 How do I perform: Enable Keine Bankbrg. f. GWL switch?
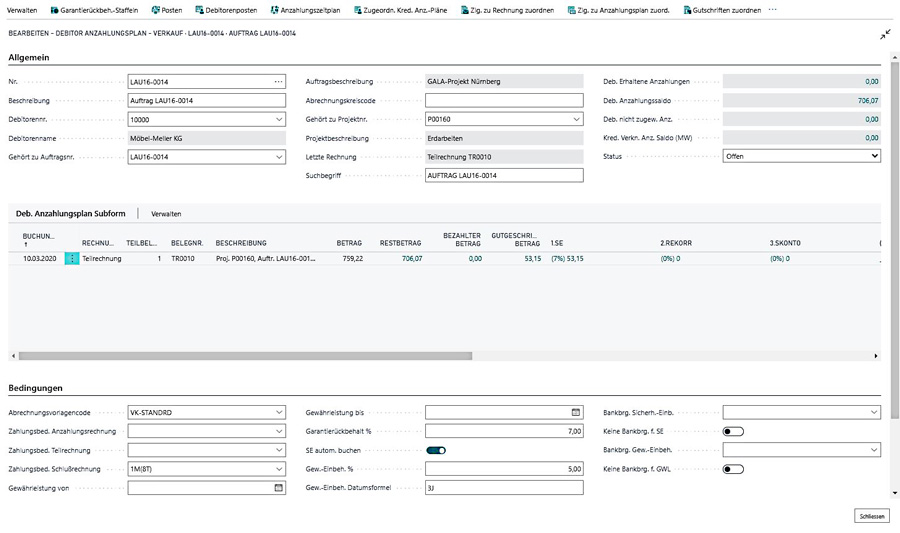[733, 469]
